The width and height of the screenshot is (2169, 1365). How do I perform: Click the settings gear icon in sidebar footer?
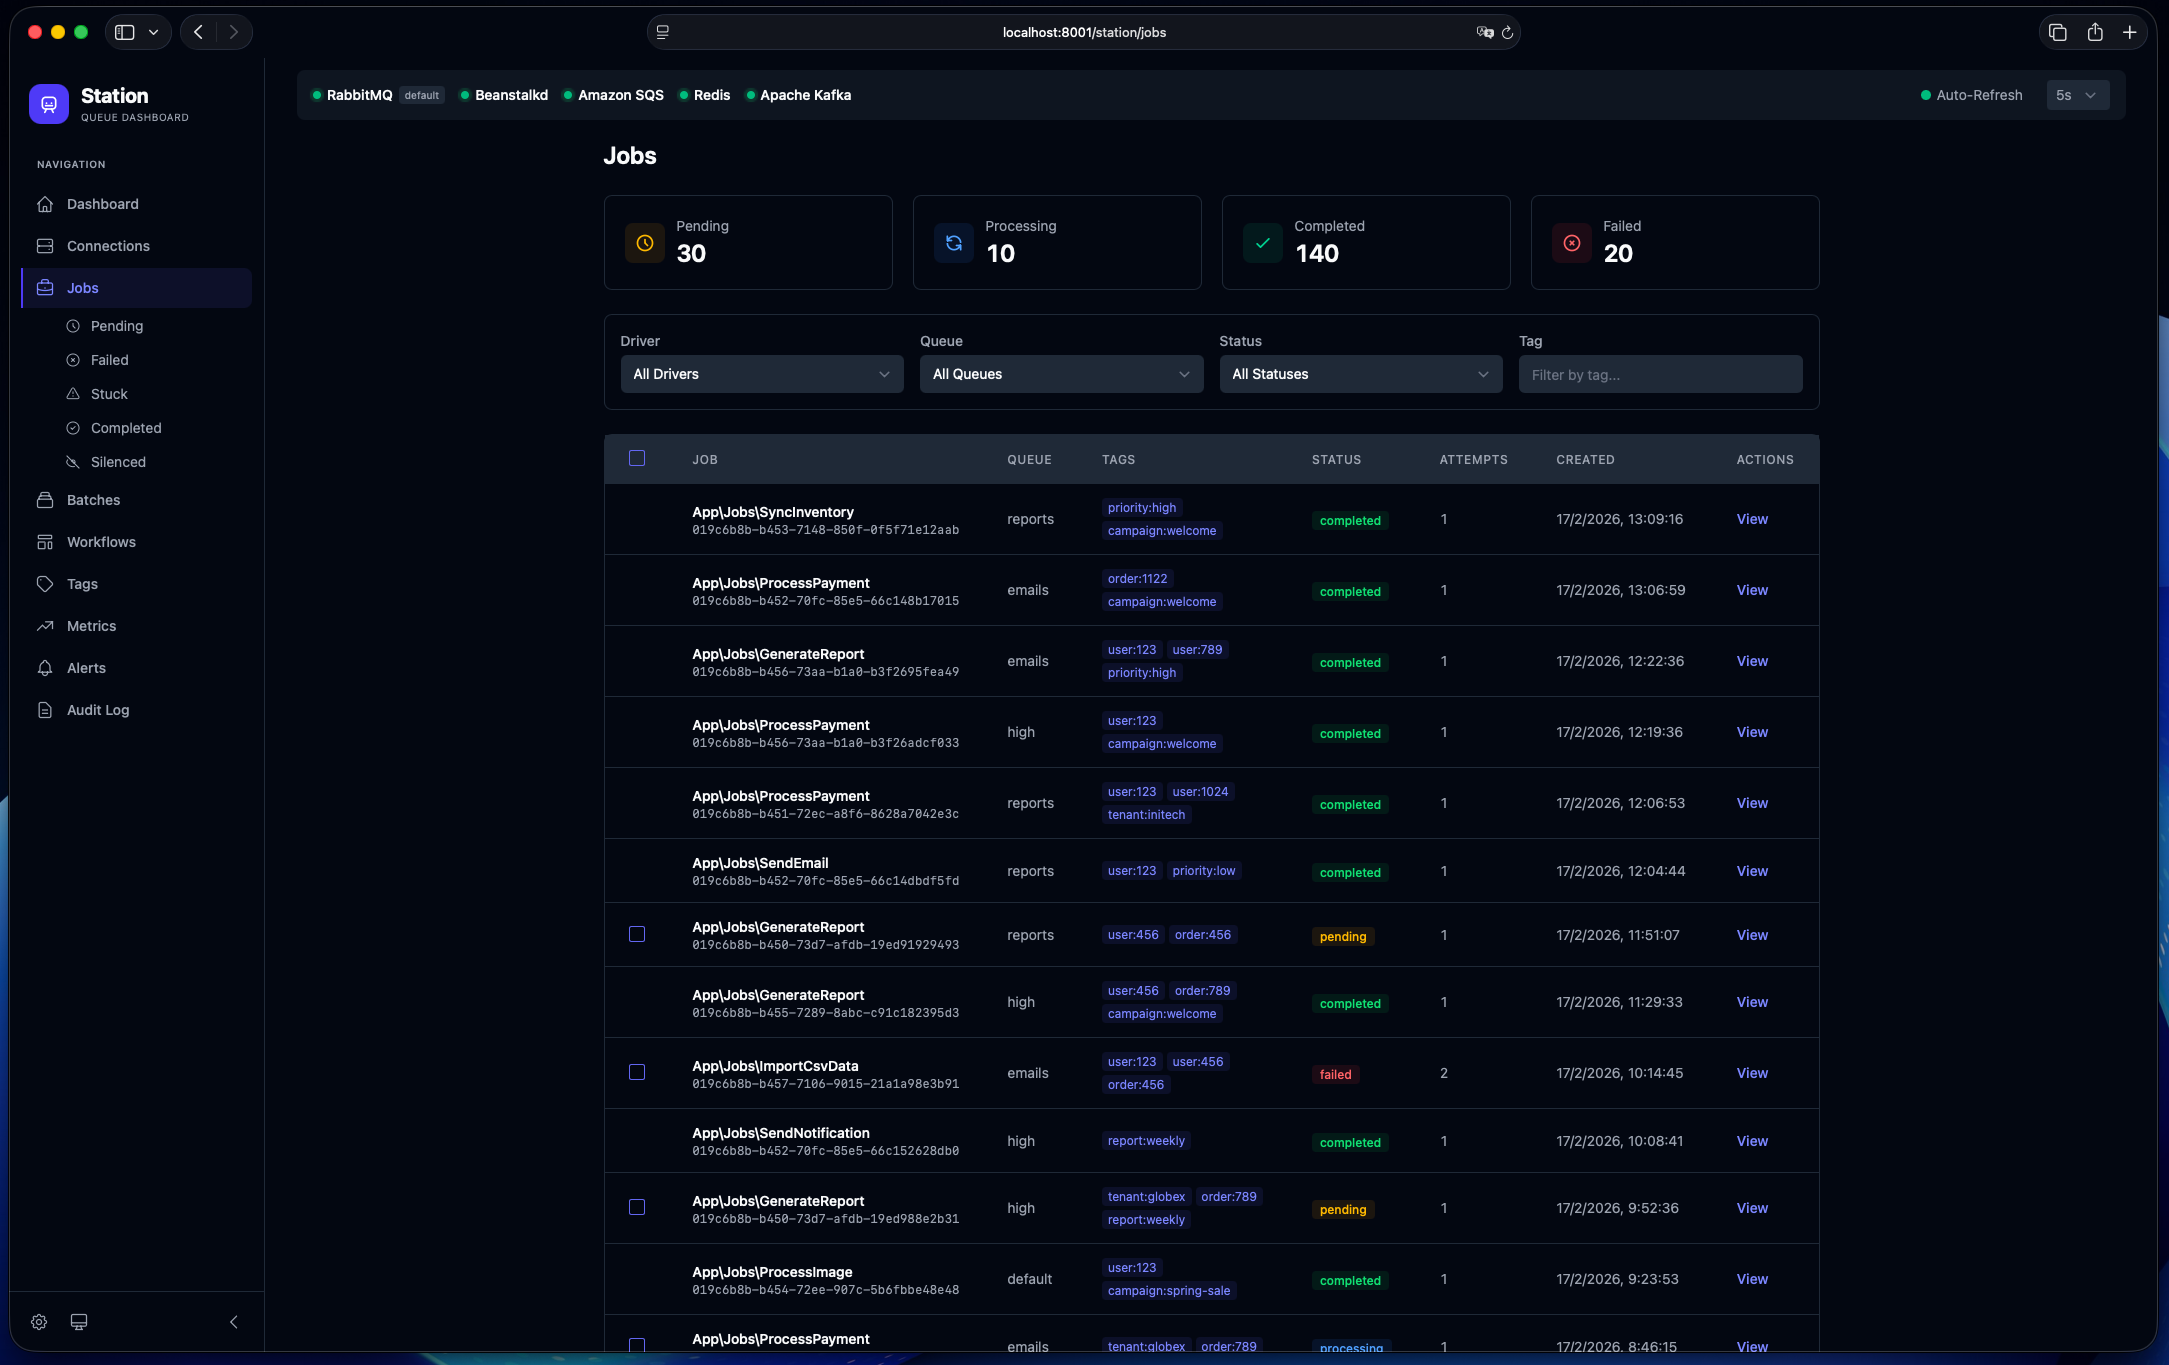pos(39,1322)
